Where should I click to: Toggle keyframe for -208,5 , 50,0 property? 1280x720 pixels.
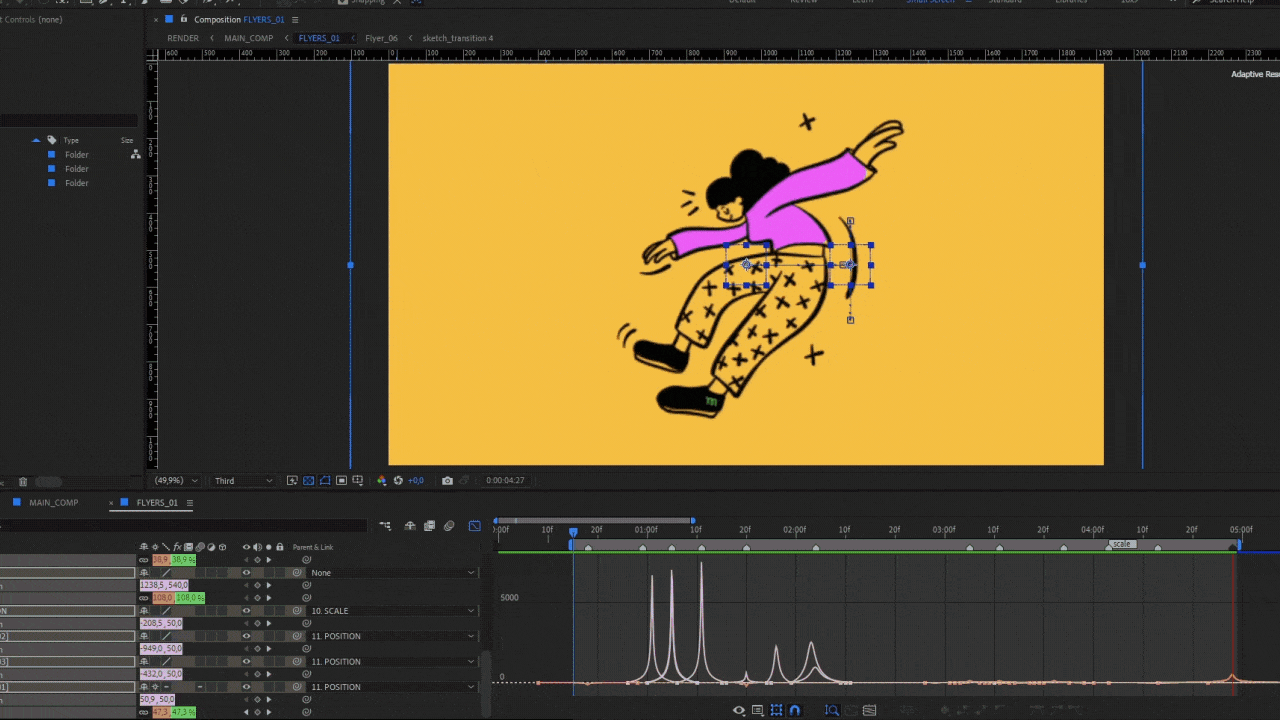click(257, 623)
